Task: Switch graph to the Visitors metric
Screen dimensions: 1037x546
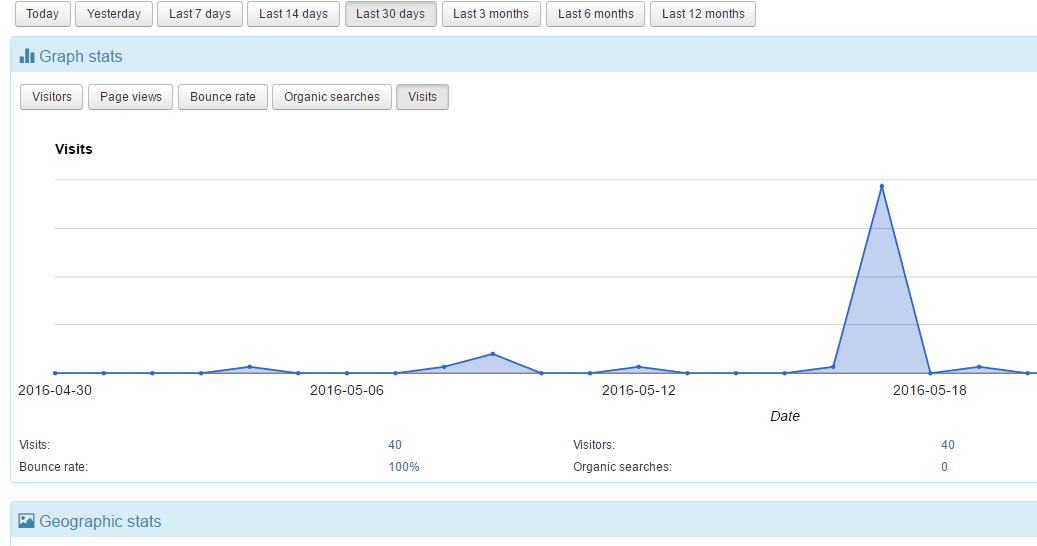Action: (x=52, y=97)
